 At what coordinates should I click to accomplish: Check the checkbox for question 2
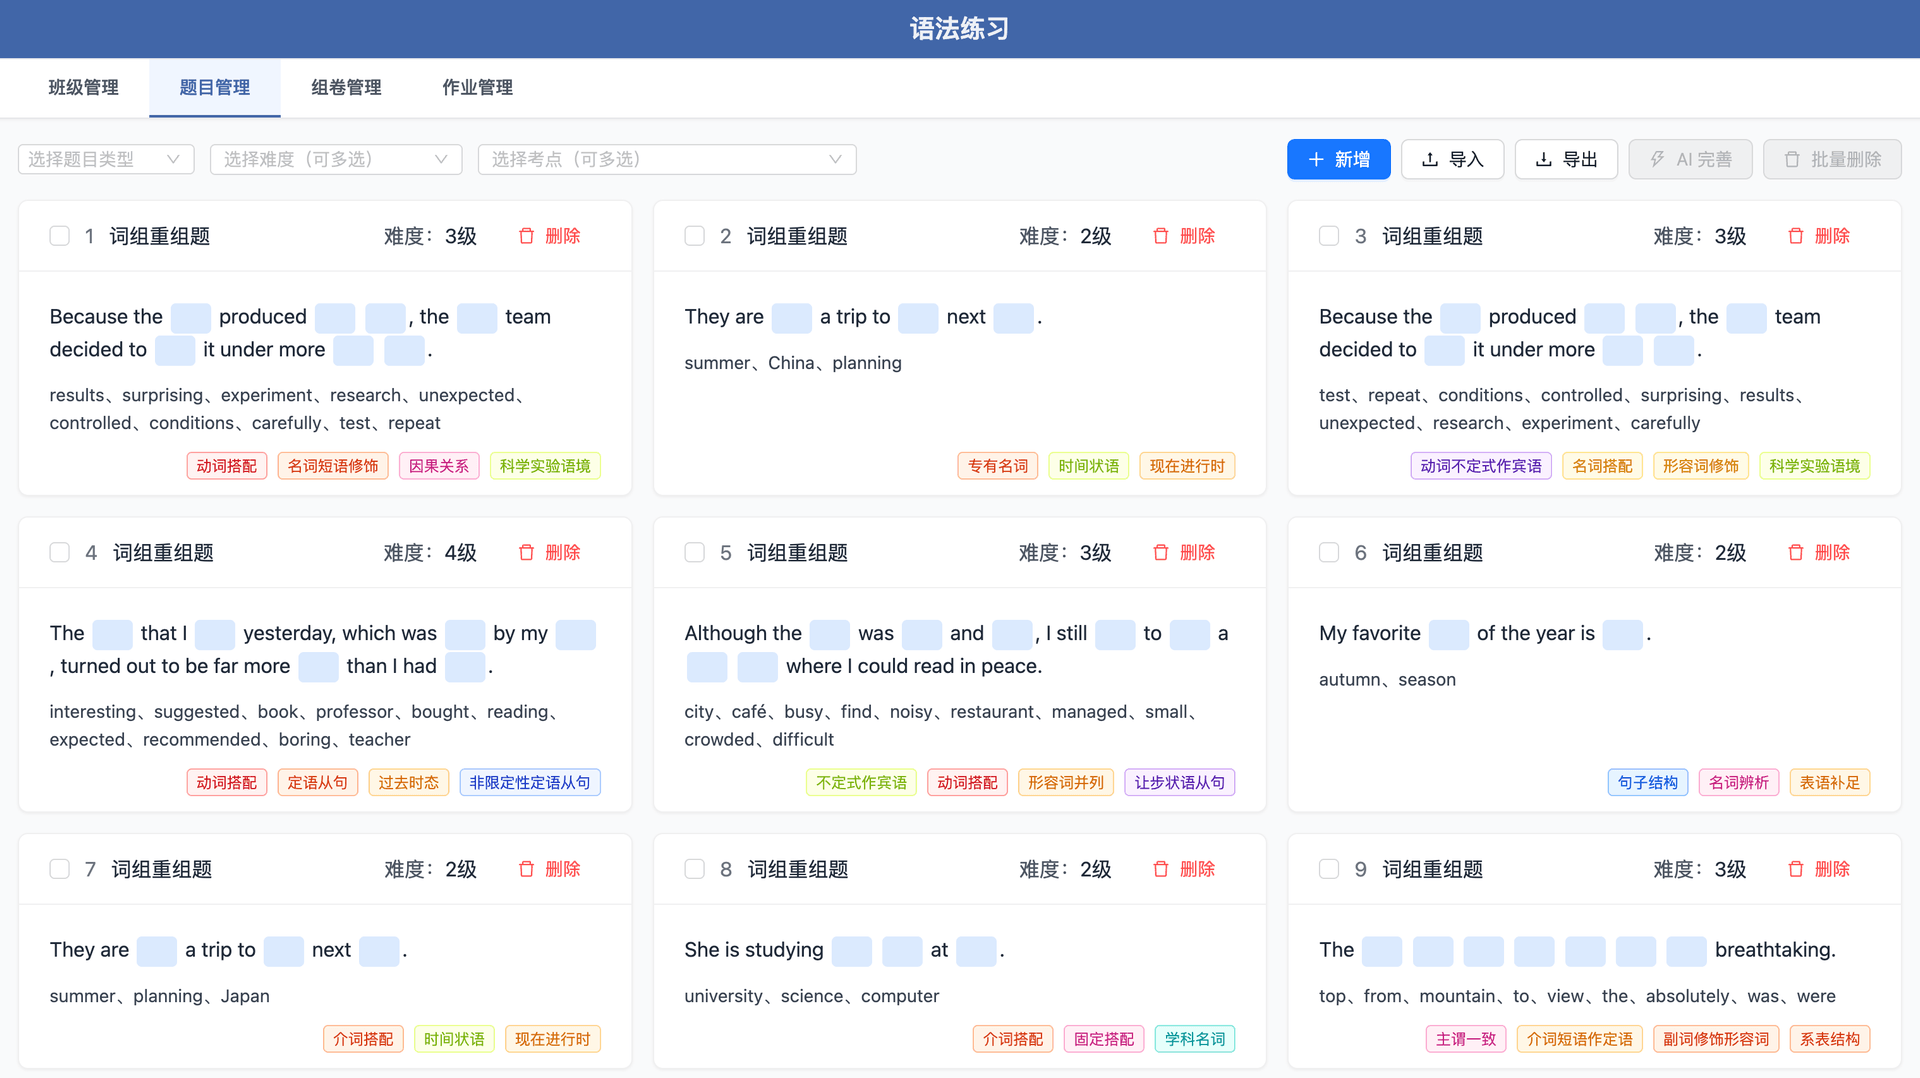[x=694, y=236]
